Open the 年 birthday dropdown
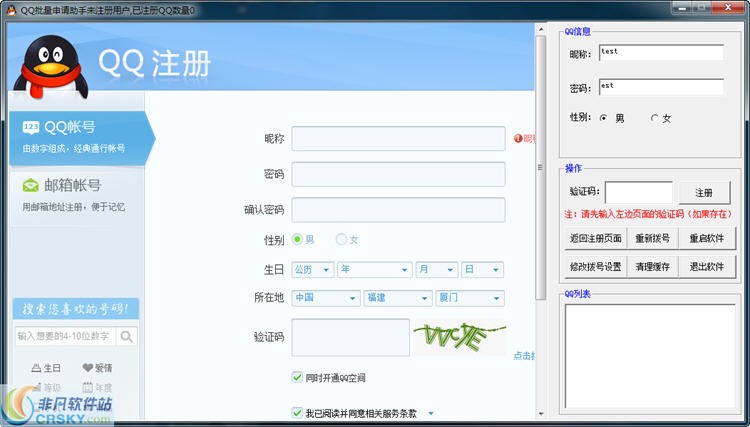 tap(375, 270)
